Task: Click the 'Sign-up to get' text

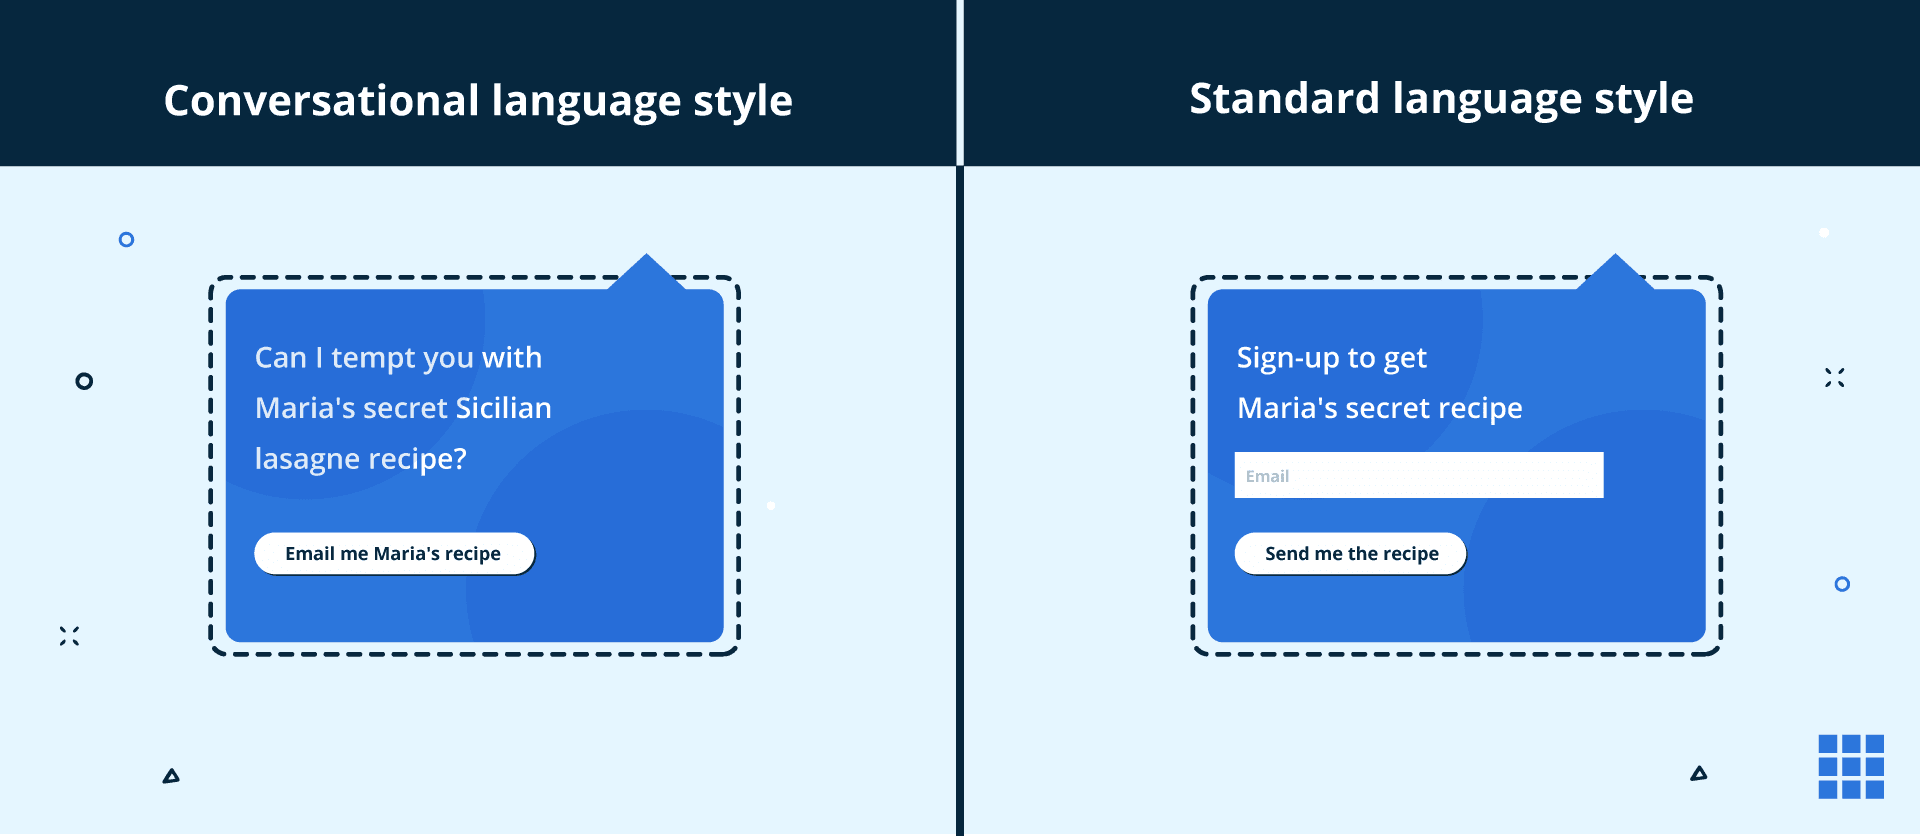Action: click(1331, 358)
